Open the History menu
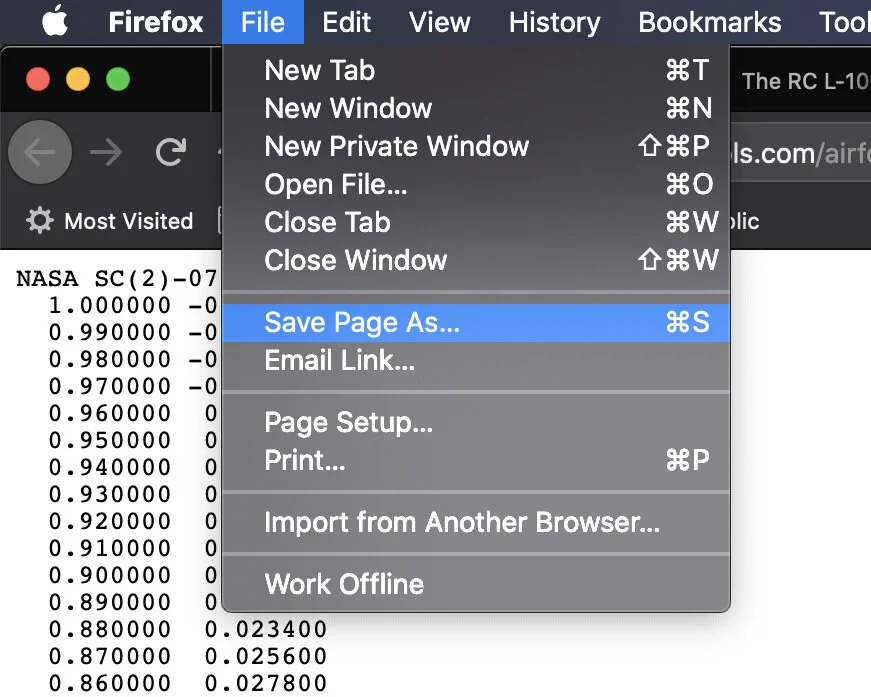871x697 pixels. (554, 22)
